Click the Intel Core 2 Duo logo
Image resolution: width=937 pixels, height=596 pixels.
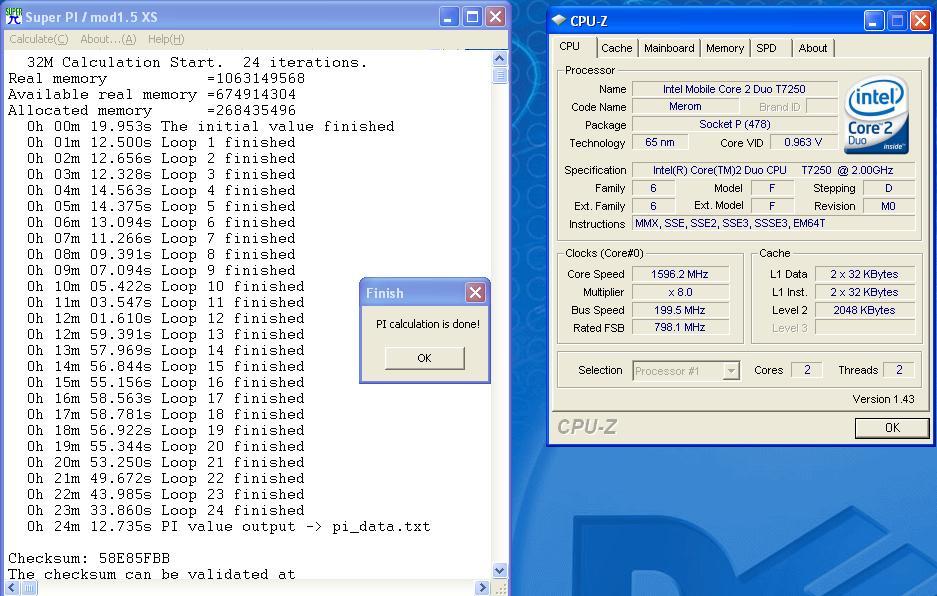click(x=876, y=114)
